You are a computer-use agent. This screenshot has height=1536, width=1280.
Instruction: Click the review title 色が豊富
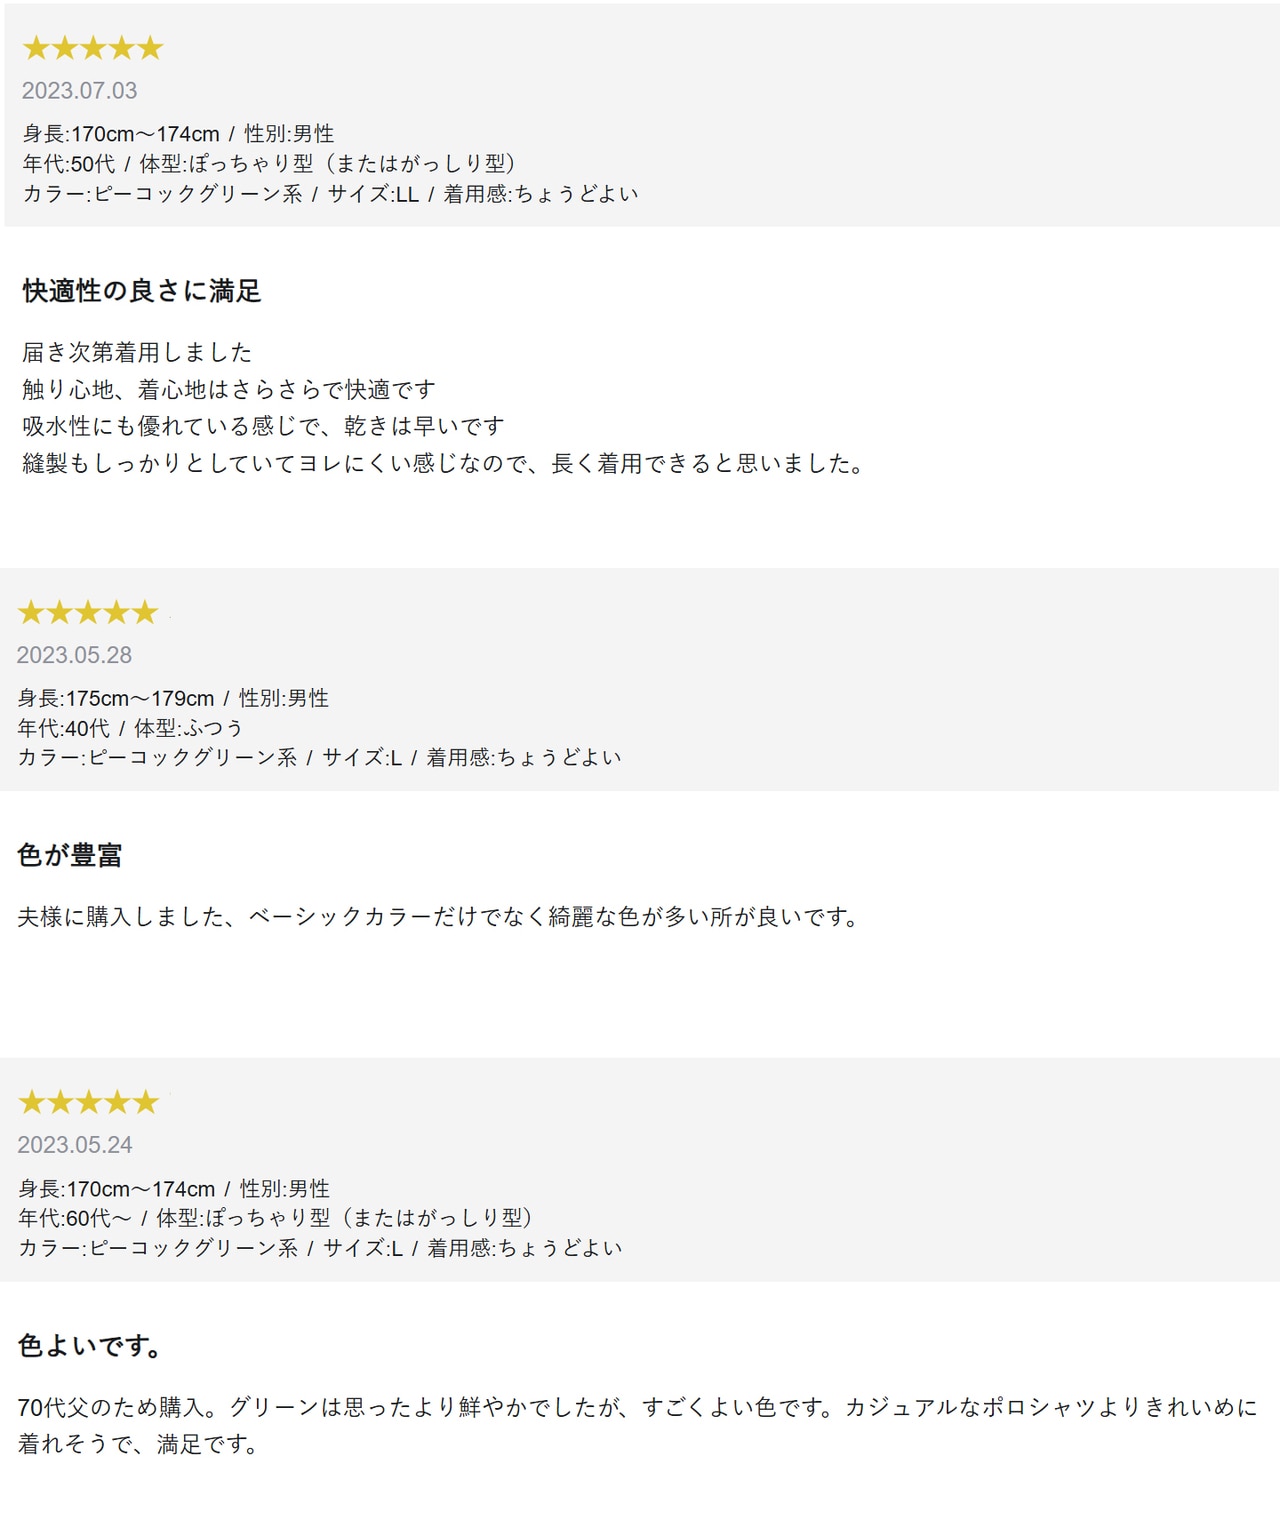tap(70, 855)
